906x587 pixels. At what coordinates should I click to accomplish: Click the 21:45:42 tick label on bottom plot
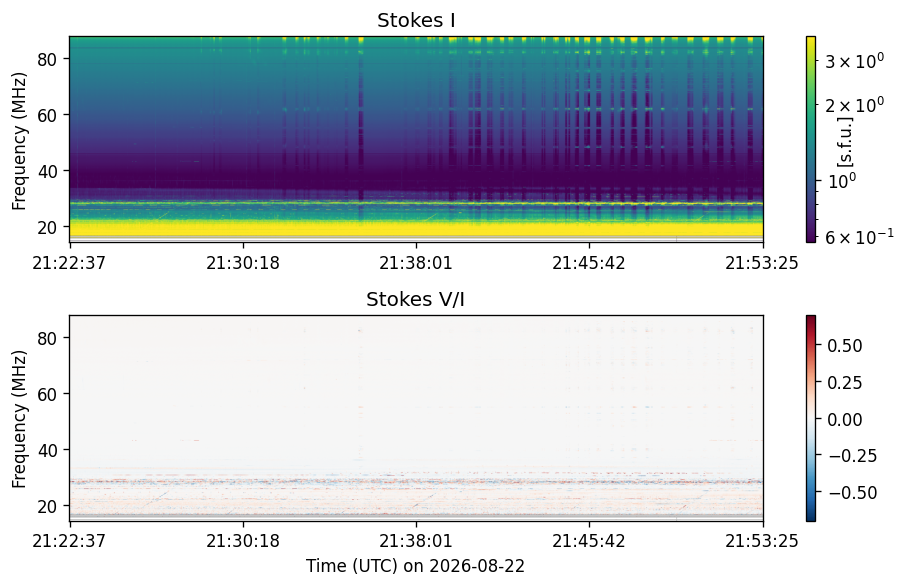point(589,541)
